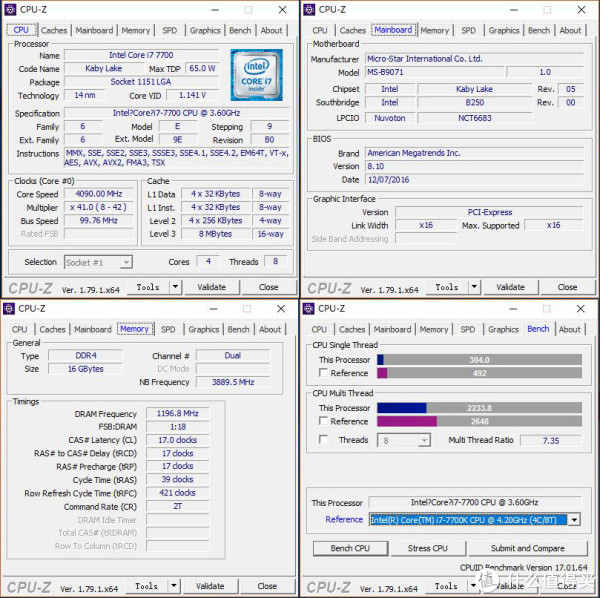600x598 pixels.
Task: Click Row Refresh Cycle Time value 421 clocks
Action: pyautogui.click(x=178, y=493)
